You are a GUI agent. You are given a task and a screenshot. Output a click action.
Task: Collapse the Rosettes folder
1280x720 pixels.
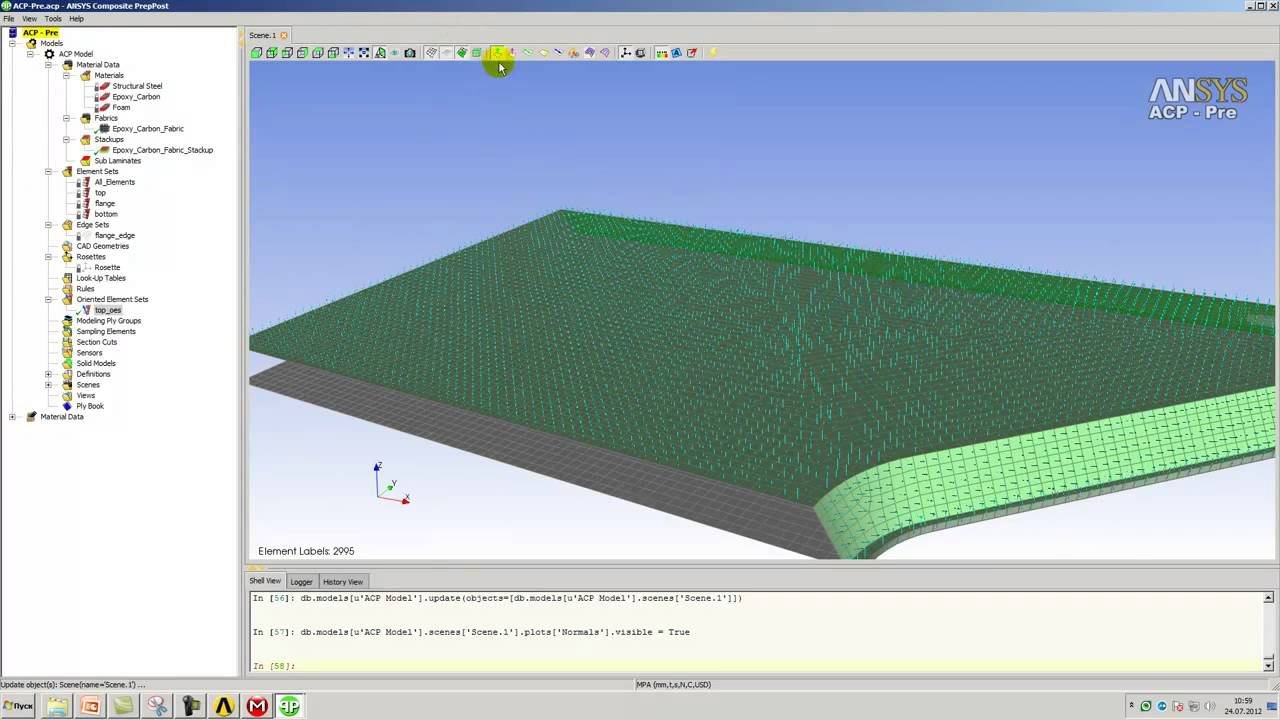pyautogui.click(x=48, y=257)
